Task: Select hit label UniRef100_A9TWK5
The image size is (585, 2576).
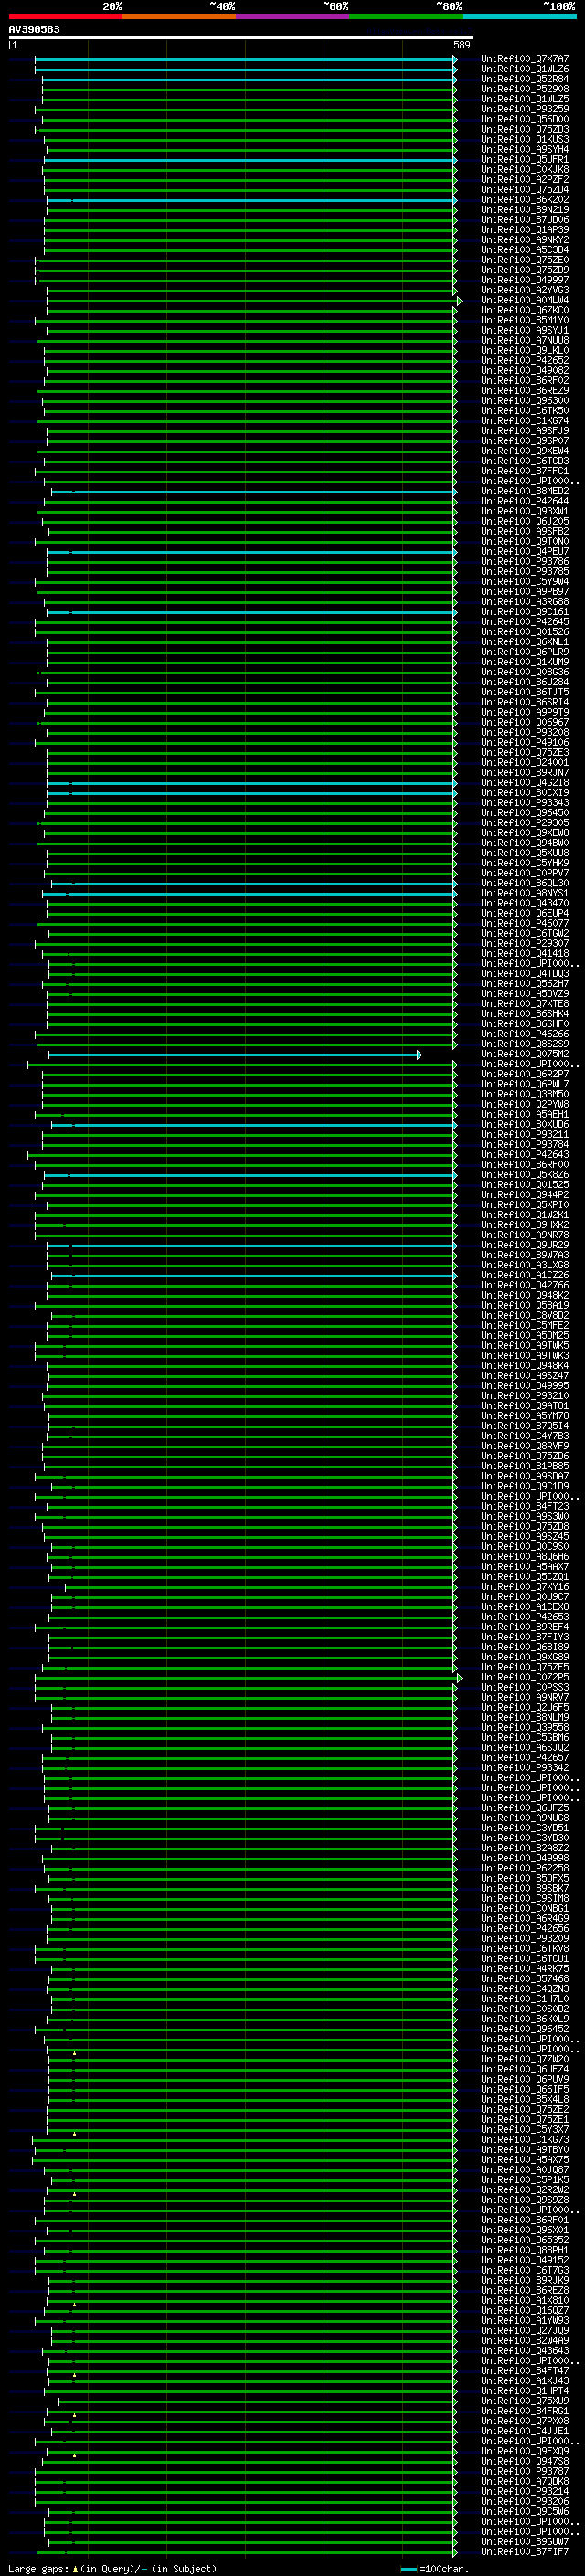Action: click(x=524, y=1346)
